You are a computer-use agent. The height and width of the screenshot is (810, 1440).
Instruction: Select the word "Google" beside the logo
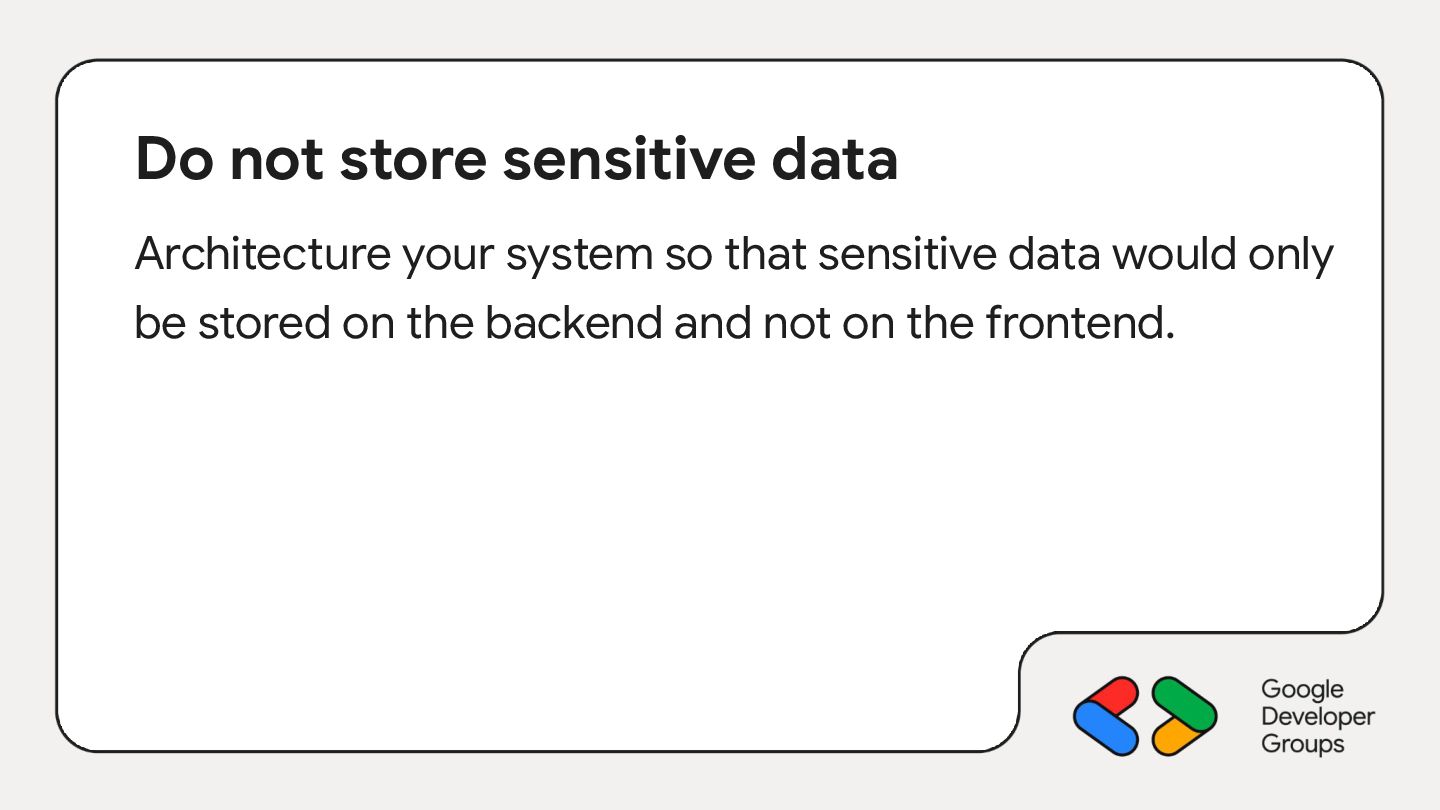click(1302, 689)
